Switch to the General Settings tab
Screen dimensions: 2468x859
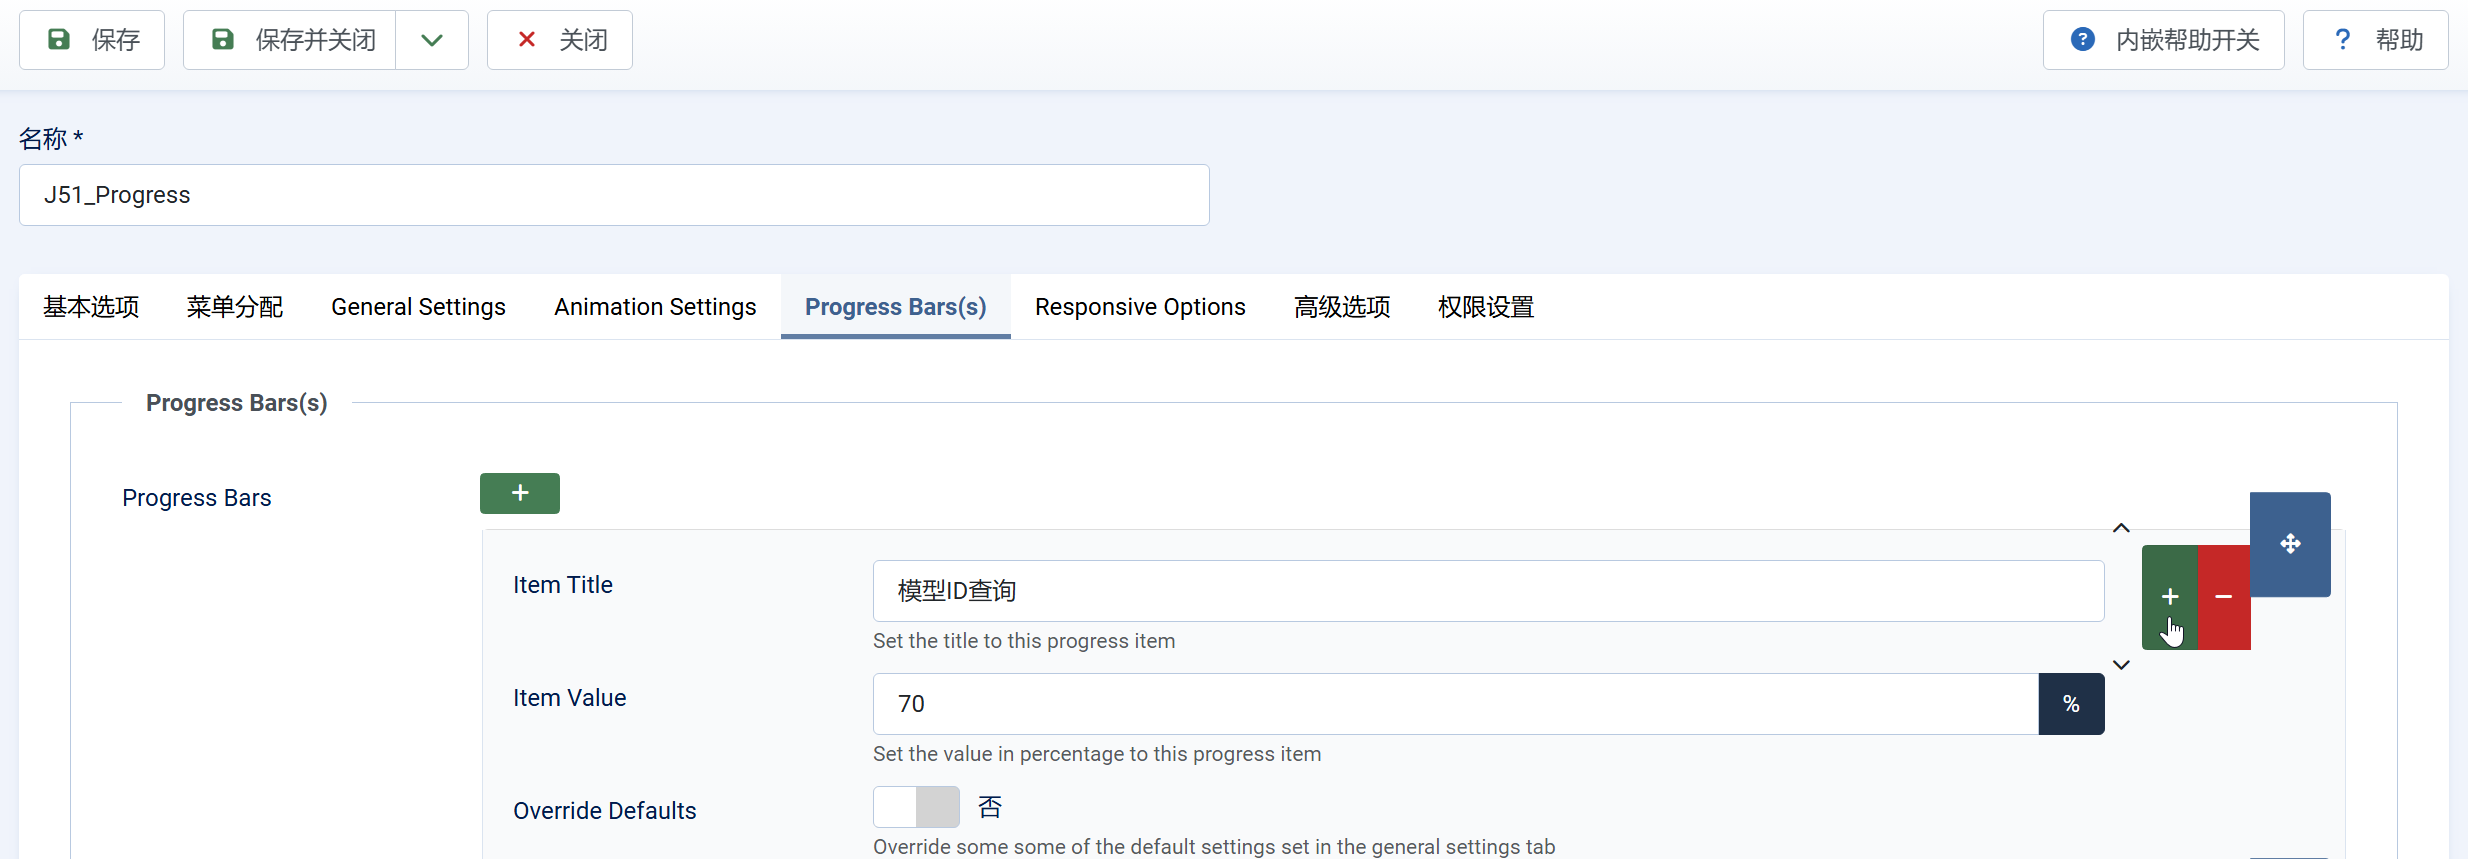pos(418,307)
